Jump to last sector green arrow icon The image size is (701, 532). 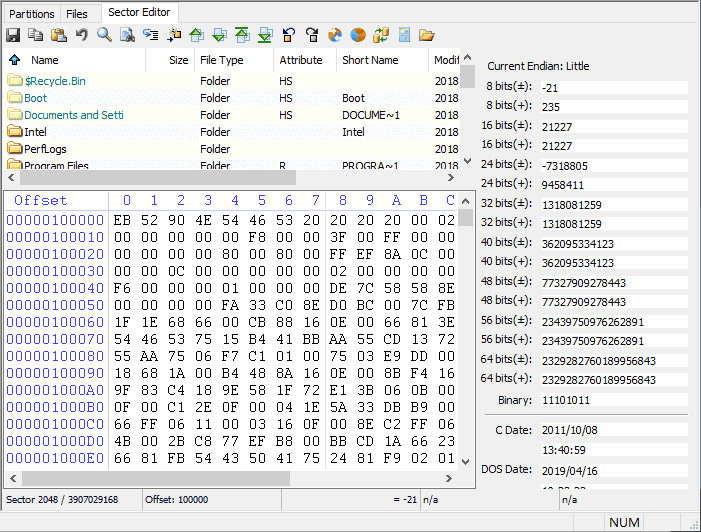point(265,35)
